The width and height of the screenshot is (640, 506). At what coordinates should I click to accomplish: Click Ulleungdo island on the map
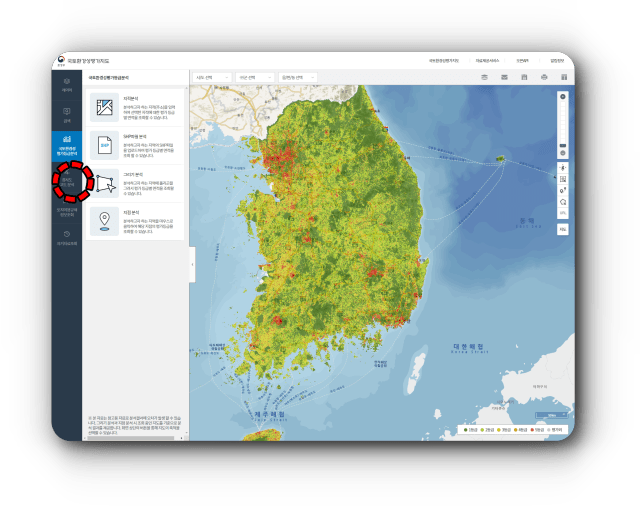point(500,158)
